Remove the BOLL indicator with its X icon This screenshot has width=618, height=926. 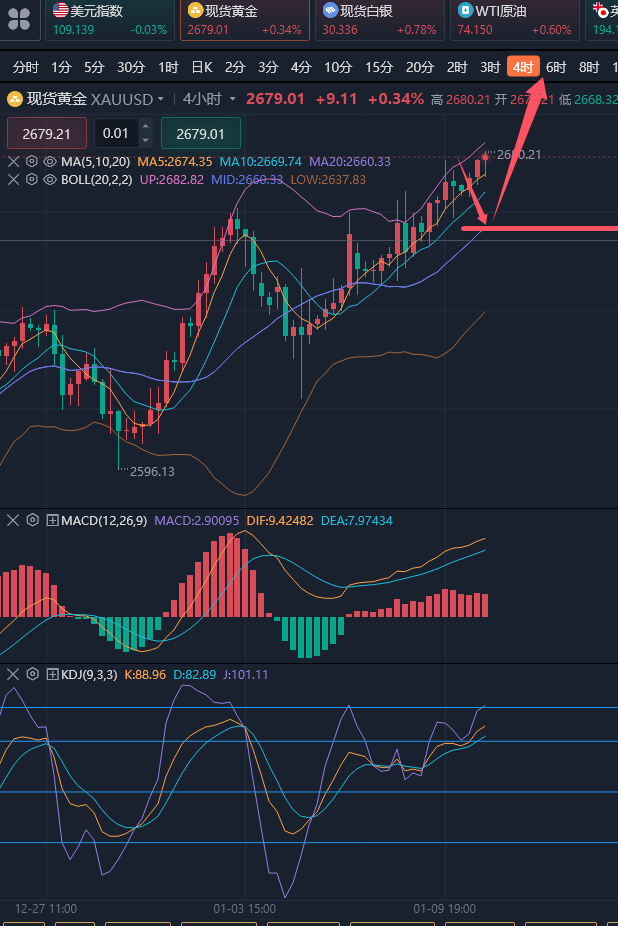pyautogui.click(x=13, y=179)
